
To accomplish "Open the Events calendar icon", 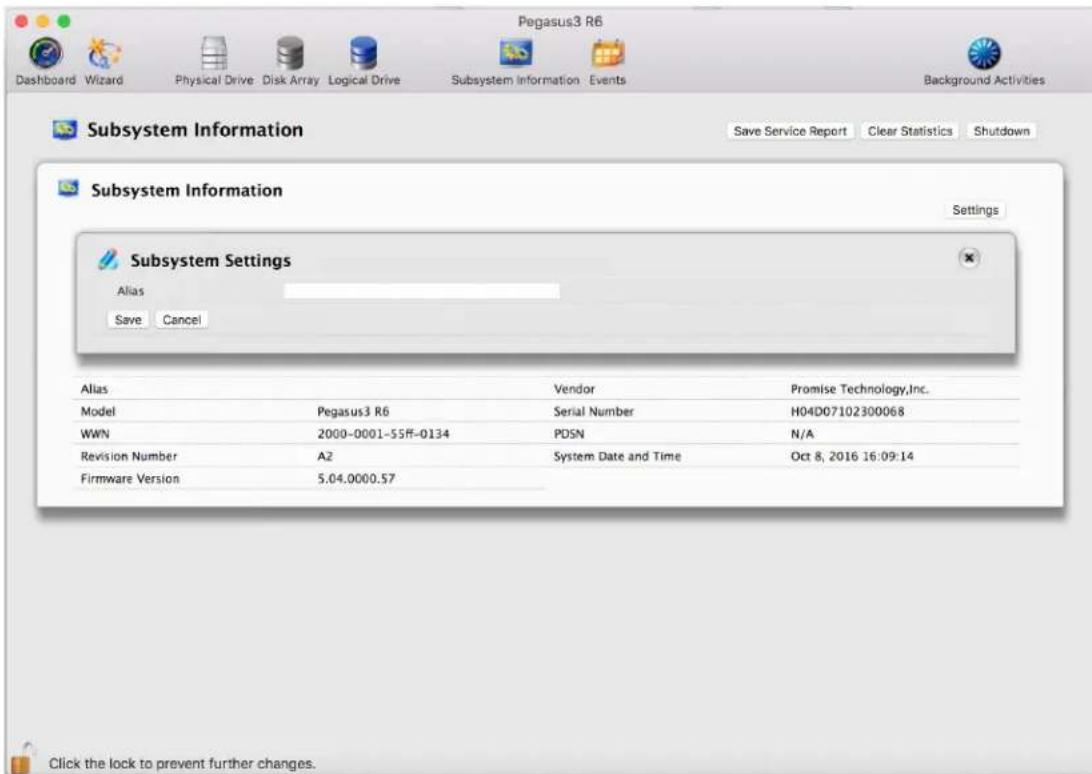I will [x=607, y=54].
